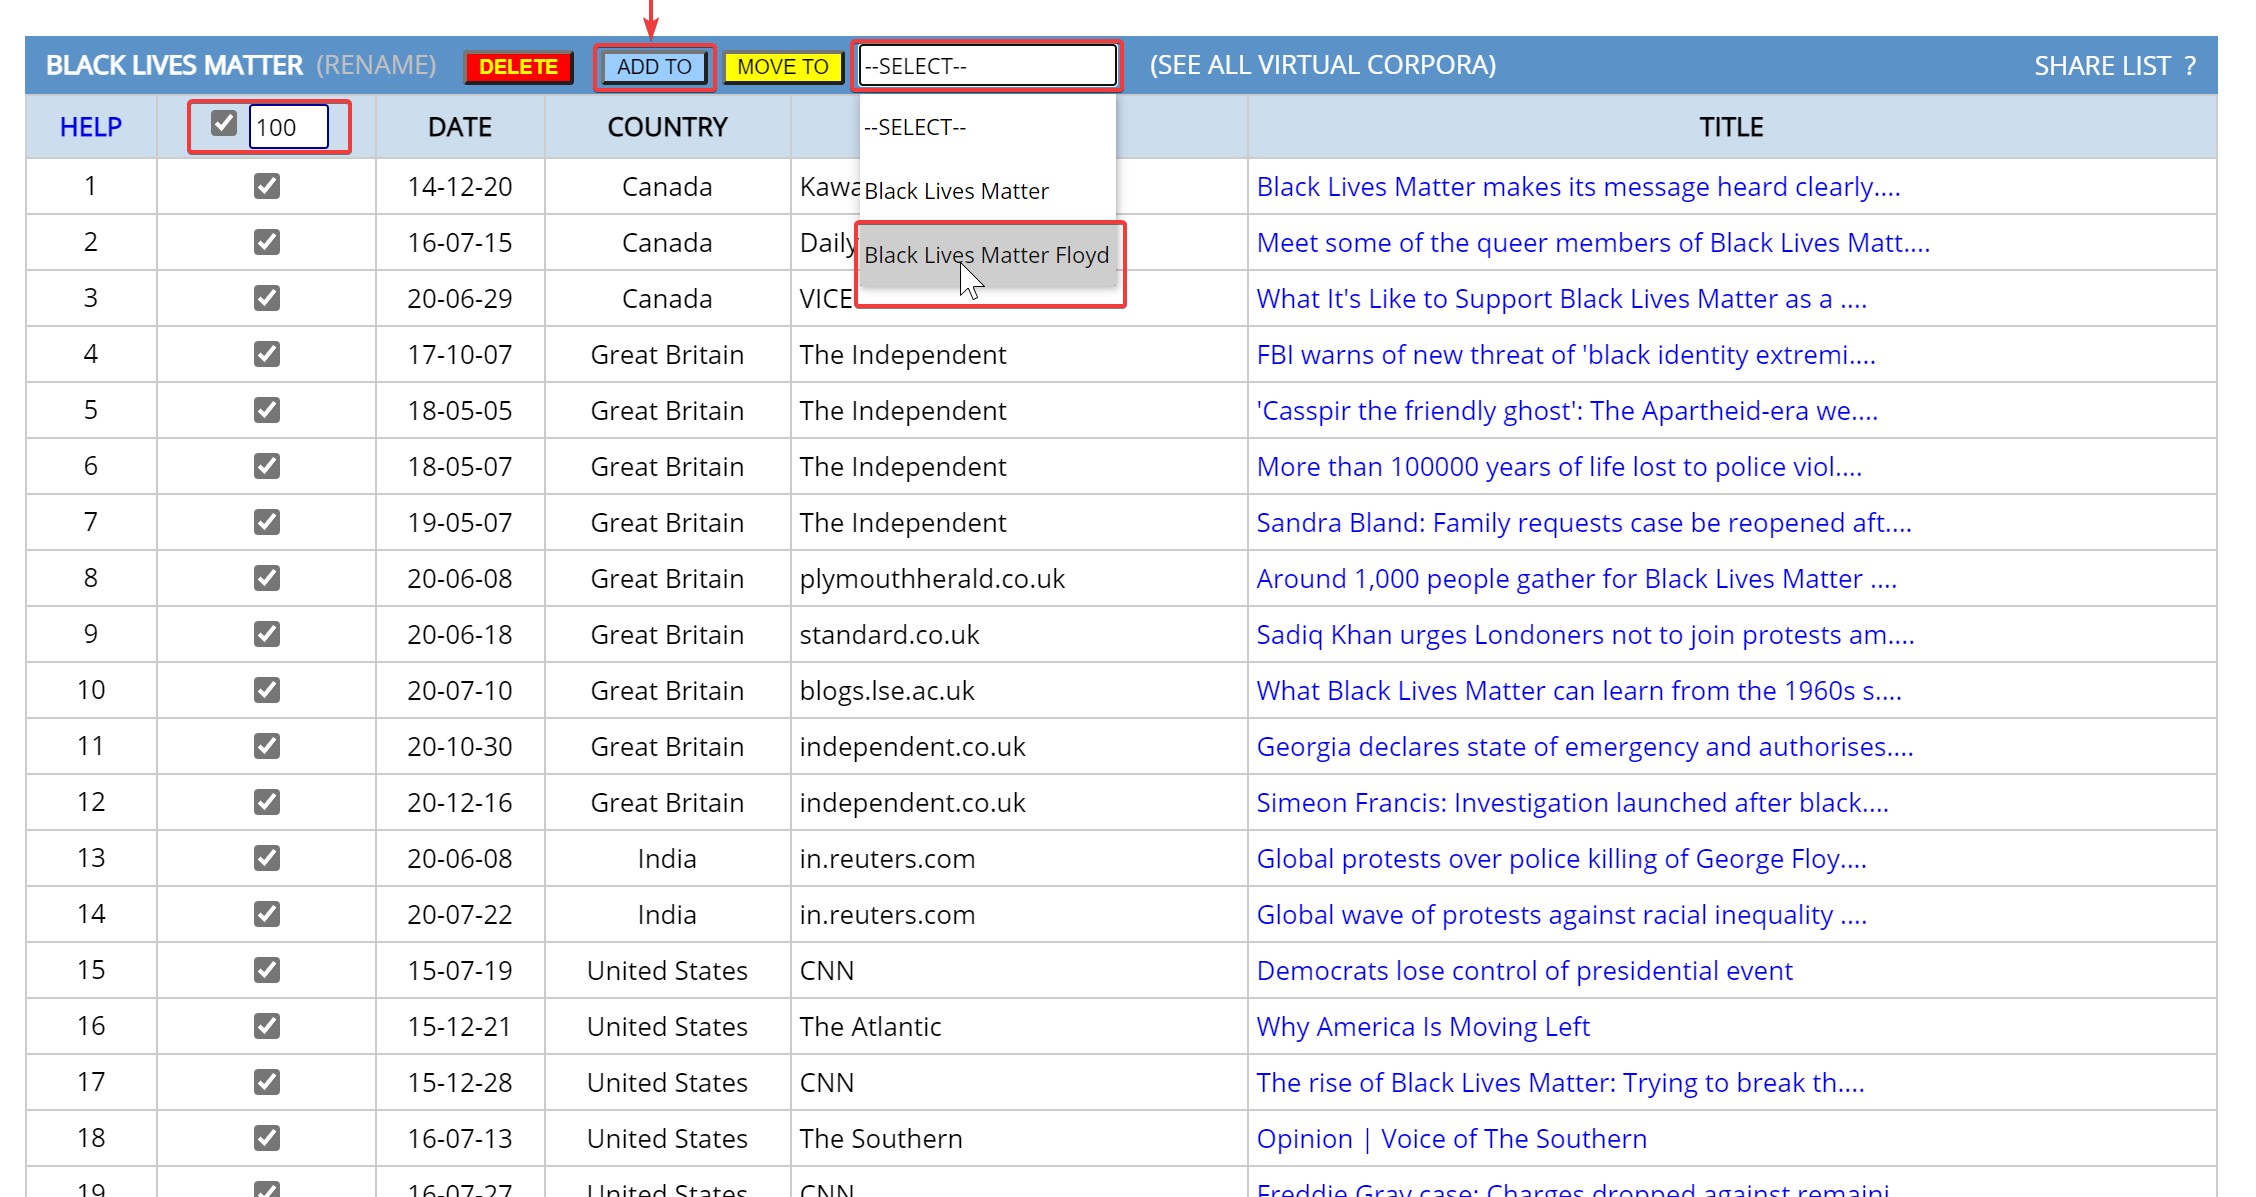Image resolution: width=2256 pixels, height=1197 pixels.
Task: Open 'More than 100000 years of life lost' link
Action: coord(1559,467)
